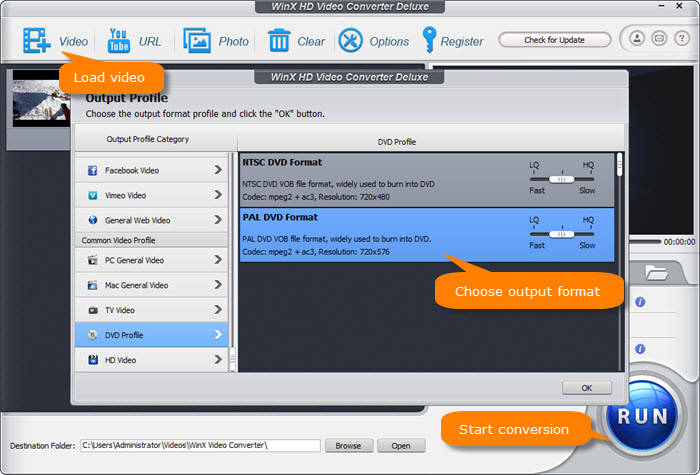Click the Clear label
Viewport: 700px width, 475px height.
click(311, 42)
